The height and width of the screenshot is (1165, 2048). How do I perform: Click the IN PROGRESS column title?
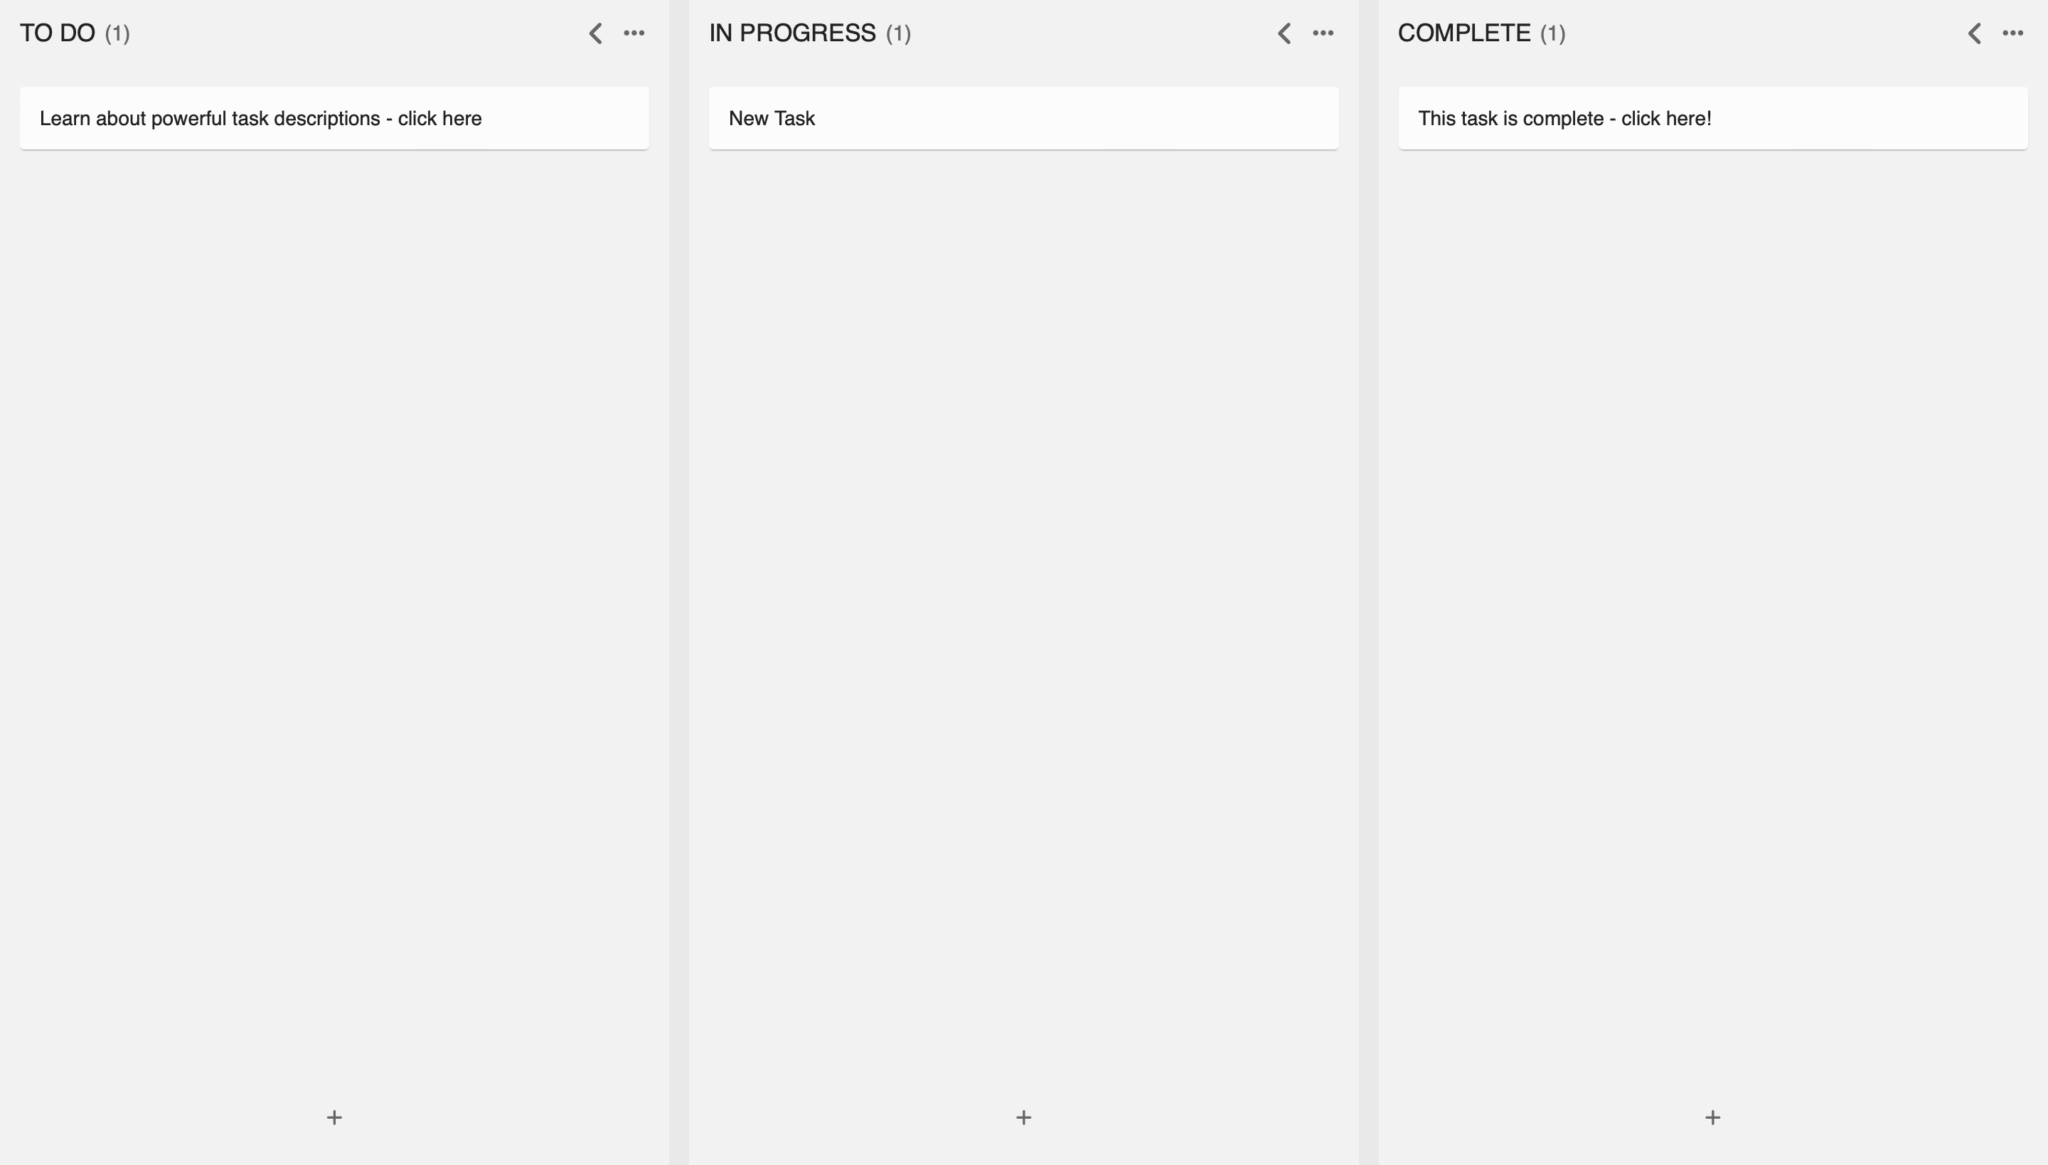[792, 33]
